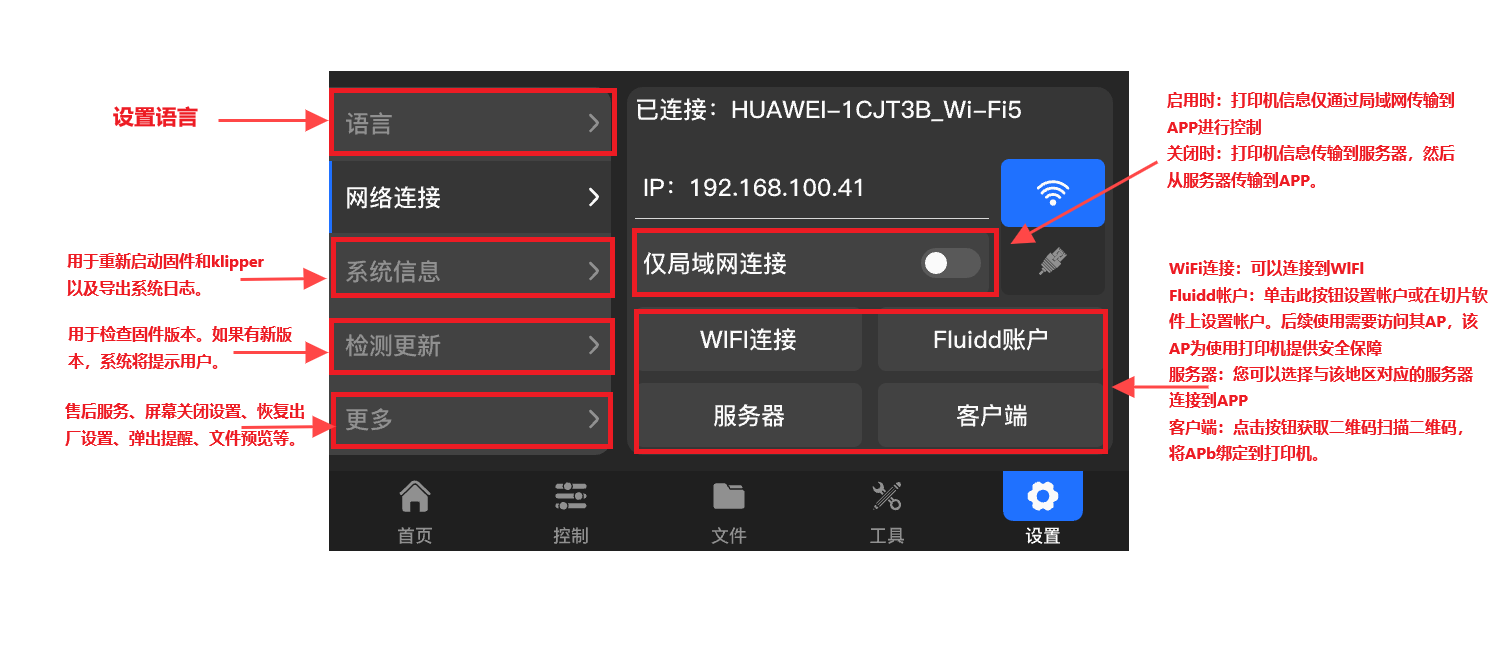Click the IP address field
The height and width of the screenshot is (650, 1500).
tap(812, 189)
